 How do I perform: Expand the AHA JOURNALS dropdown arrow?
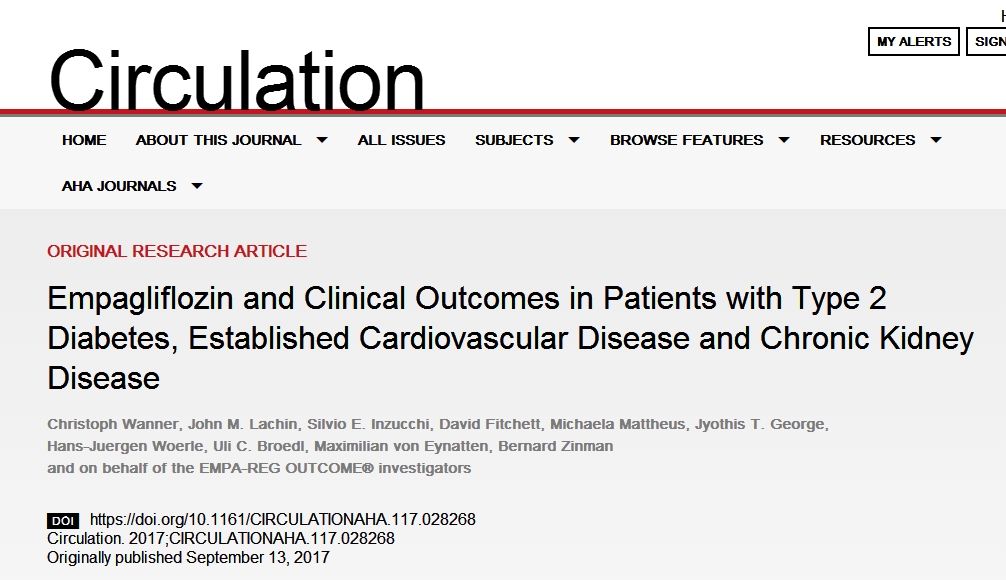pyautogui.click(x=197, y=186)
